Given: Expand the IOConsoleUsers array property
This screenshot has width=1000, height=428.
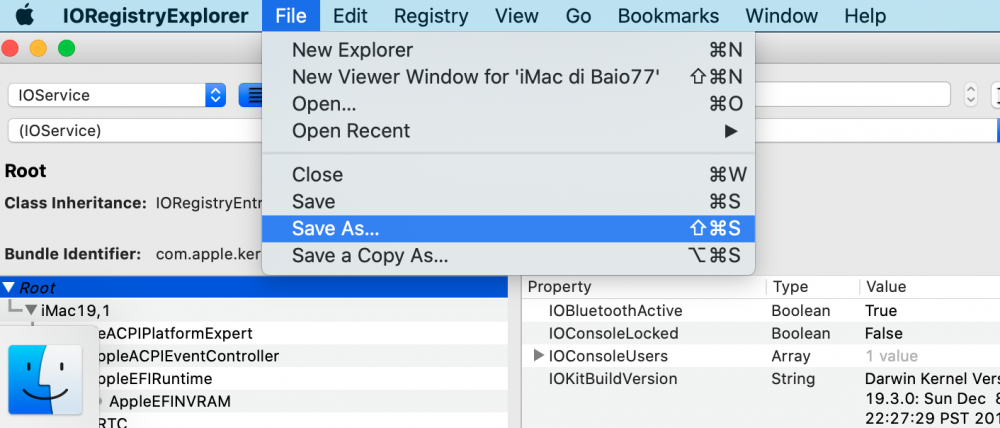Looking at the screenshot, I should [x=539, y=356].
